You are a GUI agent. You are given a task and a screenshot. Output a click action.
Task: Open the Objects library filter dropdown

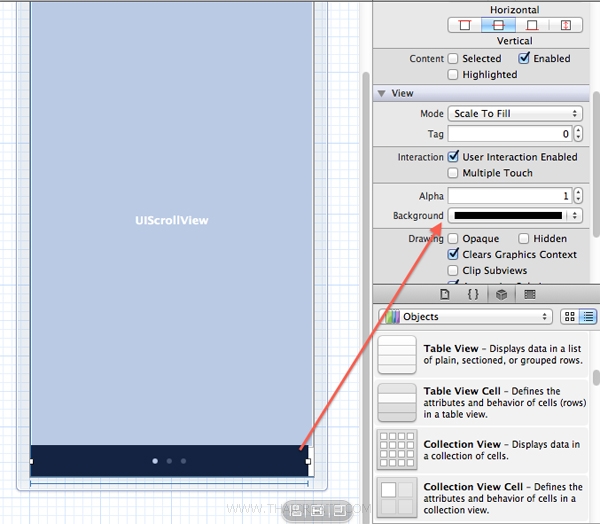(x=466, y=317)
